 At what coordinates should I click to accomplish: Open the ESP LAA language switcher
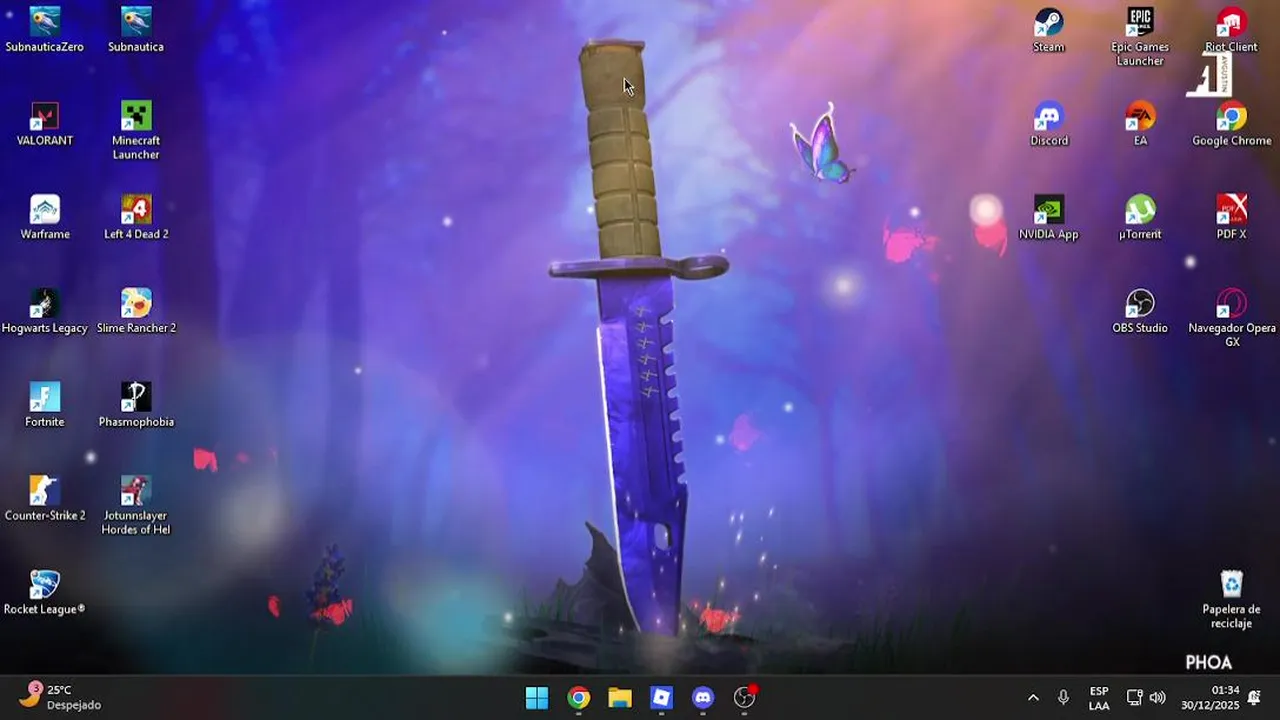point(1099,698)
